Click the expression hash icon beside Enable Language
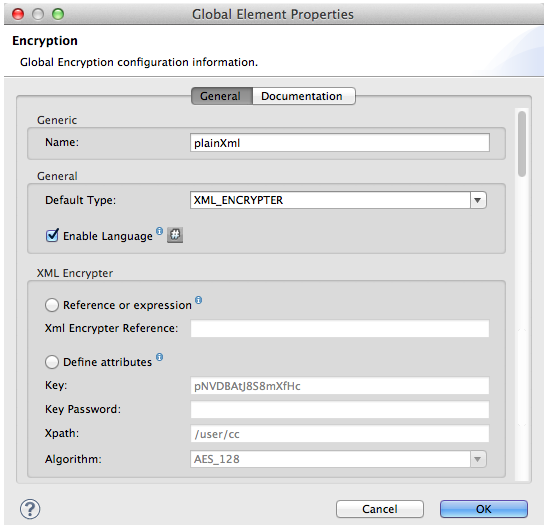Screen dimensions: 550x530 click(x=175, y=235)
